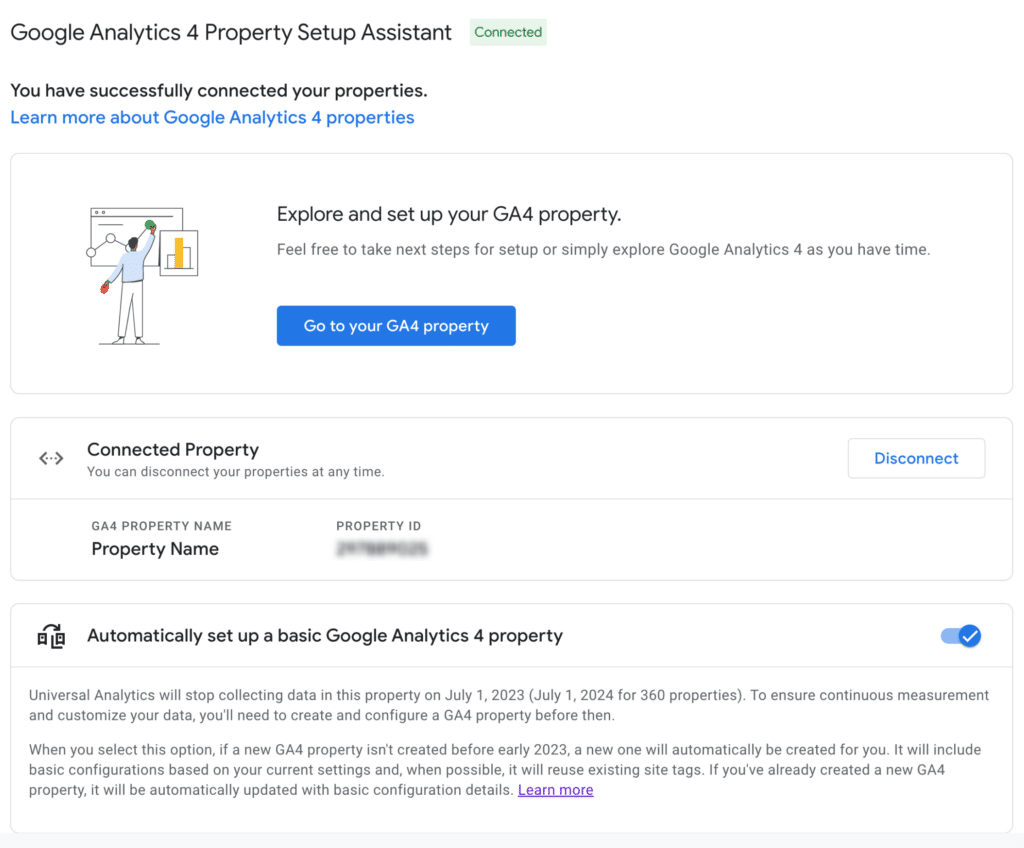
Task: Open 'Learn more about Google Analytics 4 properties'
Action: coord(212,117)
